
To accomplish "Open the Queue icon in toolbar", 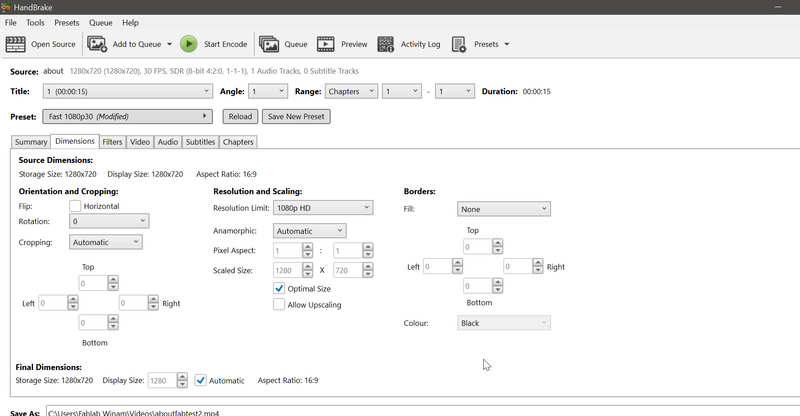I will [269, 44].
